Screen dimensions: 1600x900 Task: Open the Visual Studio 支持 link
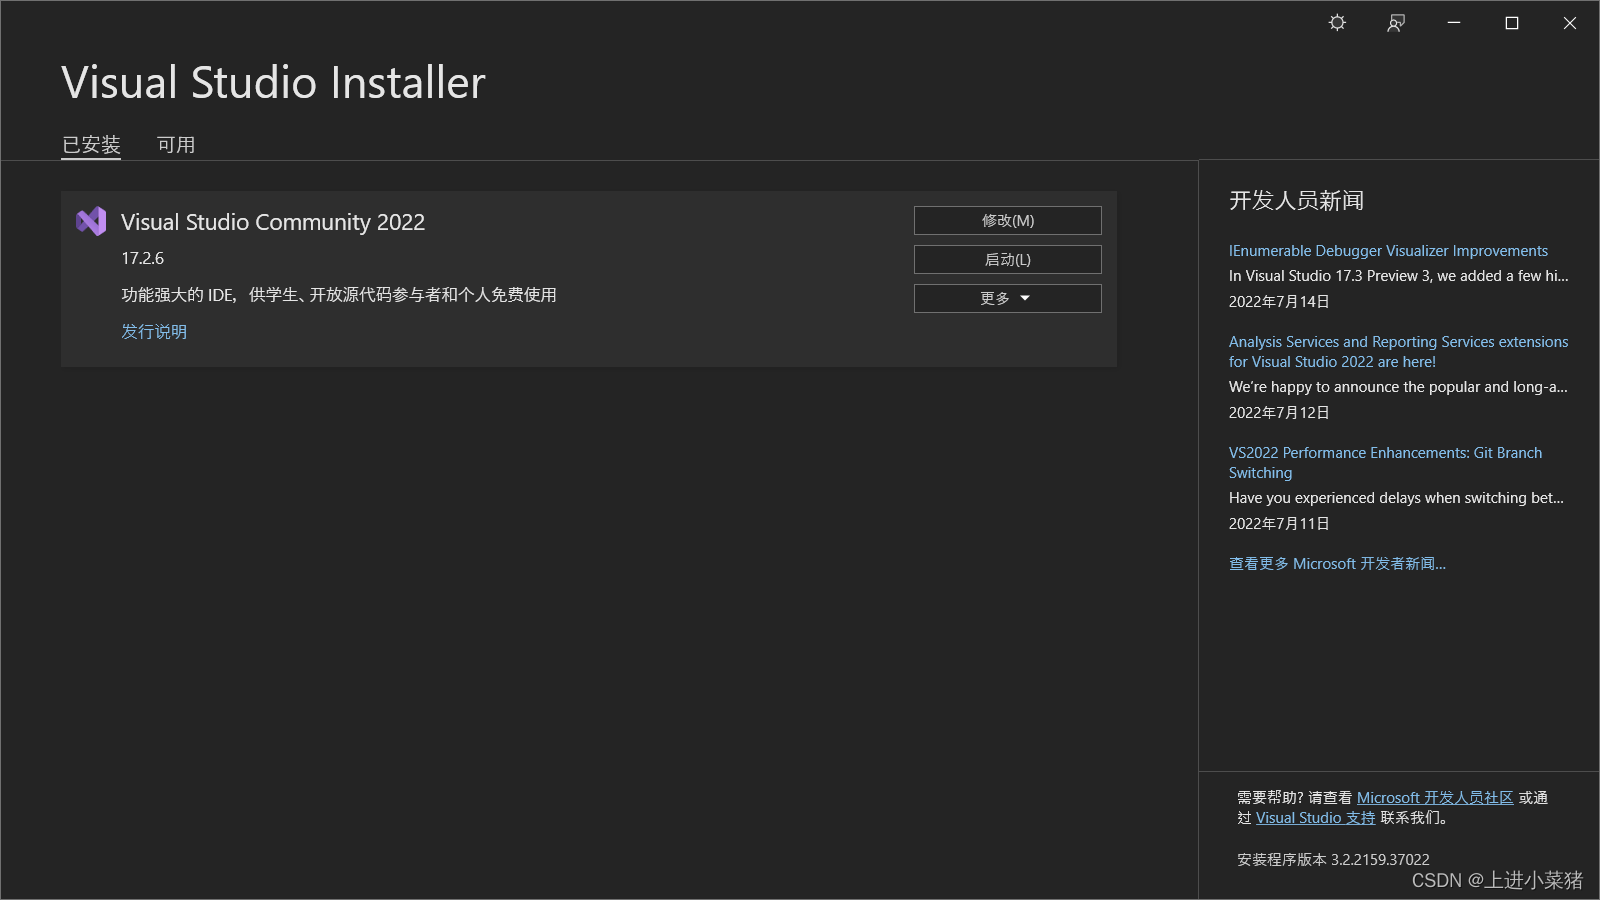[x=1316, y=818]
